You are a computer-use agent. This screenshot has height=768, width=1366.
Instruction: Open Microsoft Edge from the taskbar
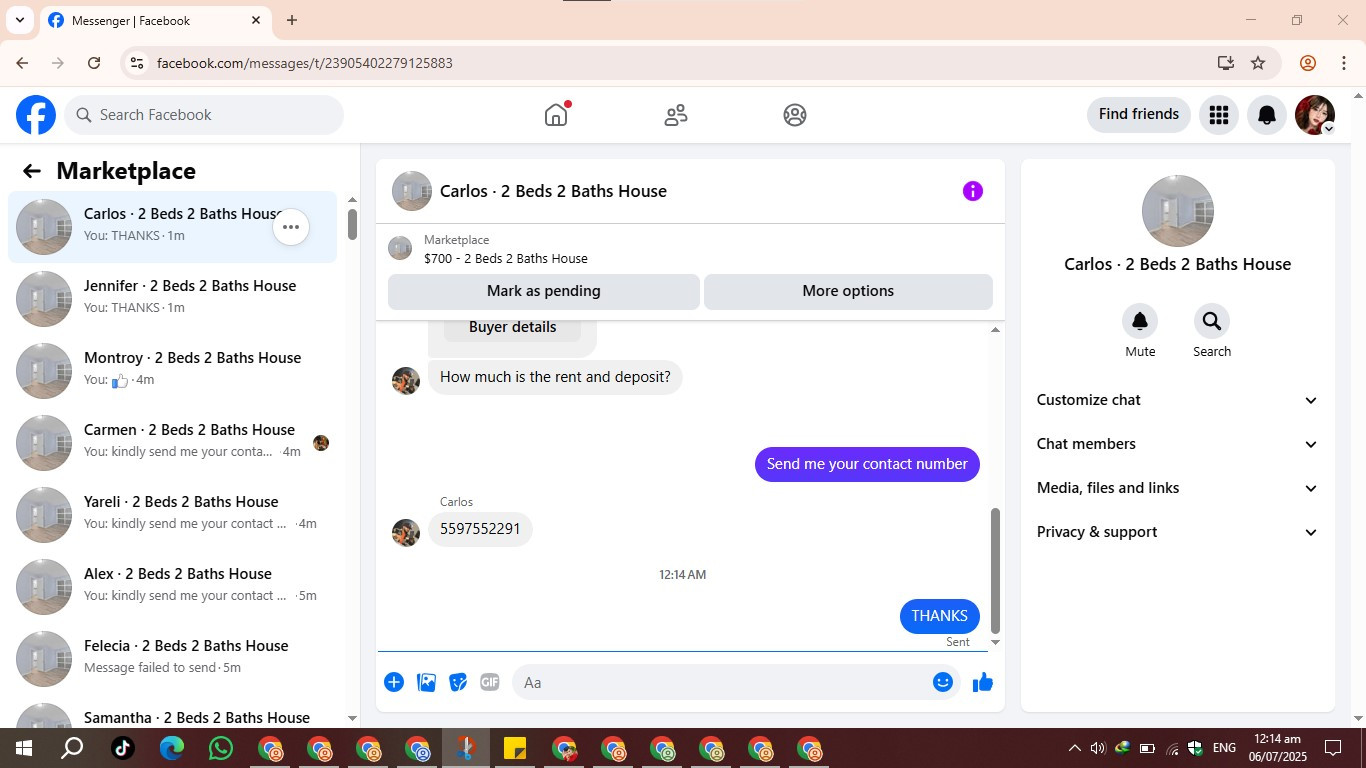pyautogui.click(x=172, y=748)
